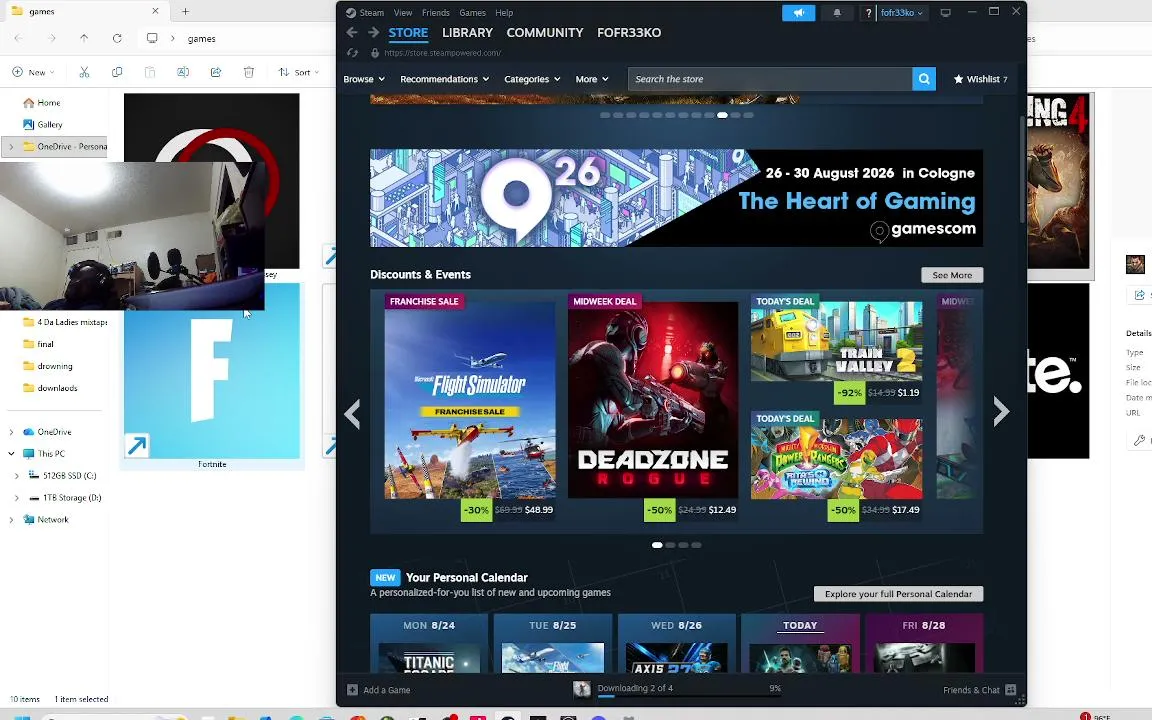1152x720 pixels.
Task: Open the fofr33ko account dropdown
Action: coord(901,12)
